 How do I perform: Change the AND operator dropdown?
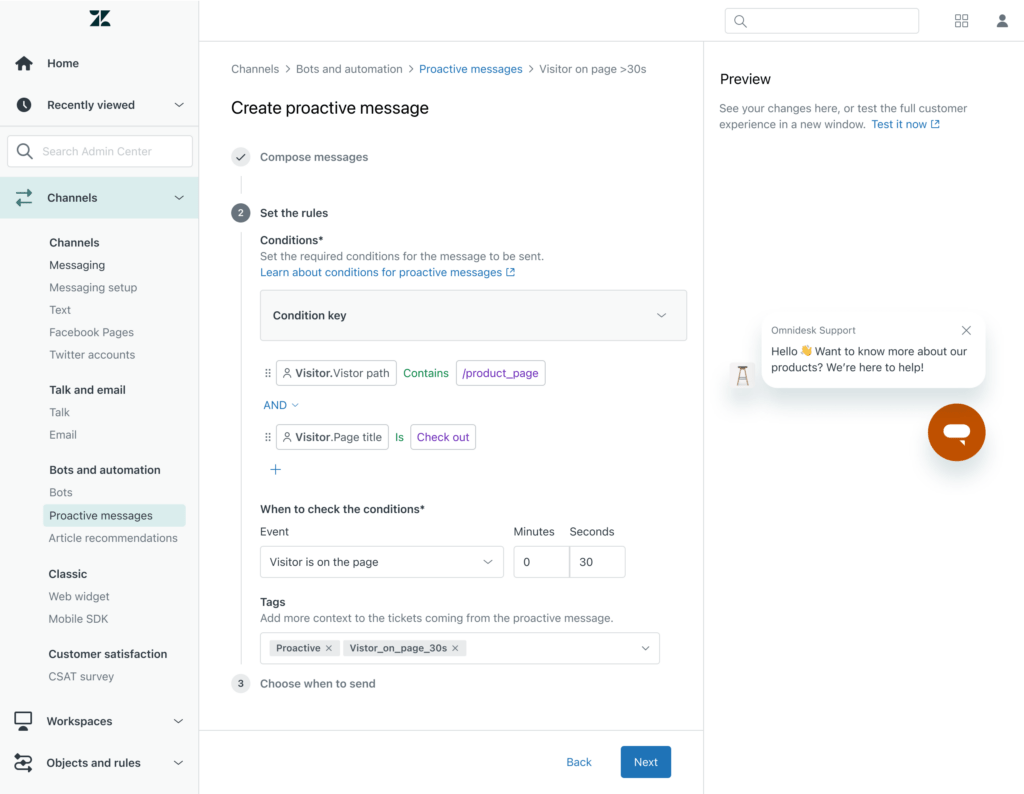281,405
